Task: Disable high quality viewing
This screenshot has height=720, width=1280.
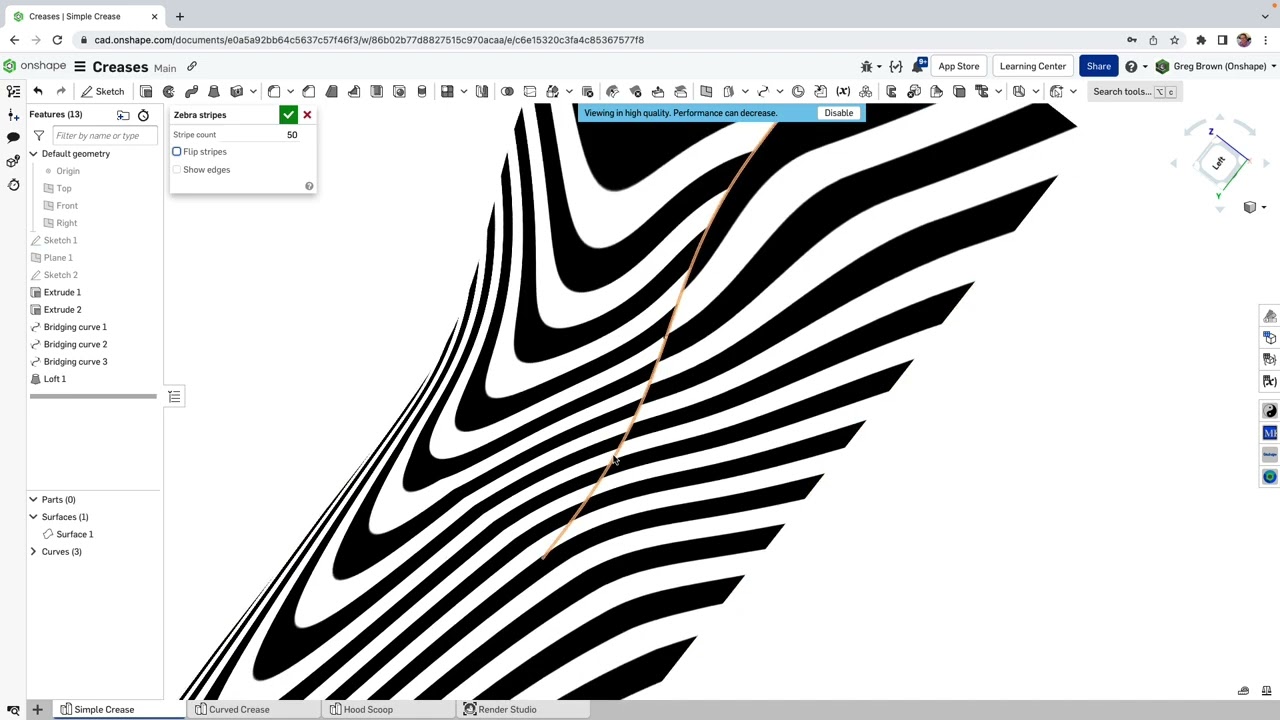Action: pyautogui.click(x=838, y=113)
